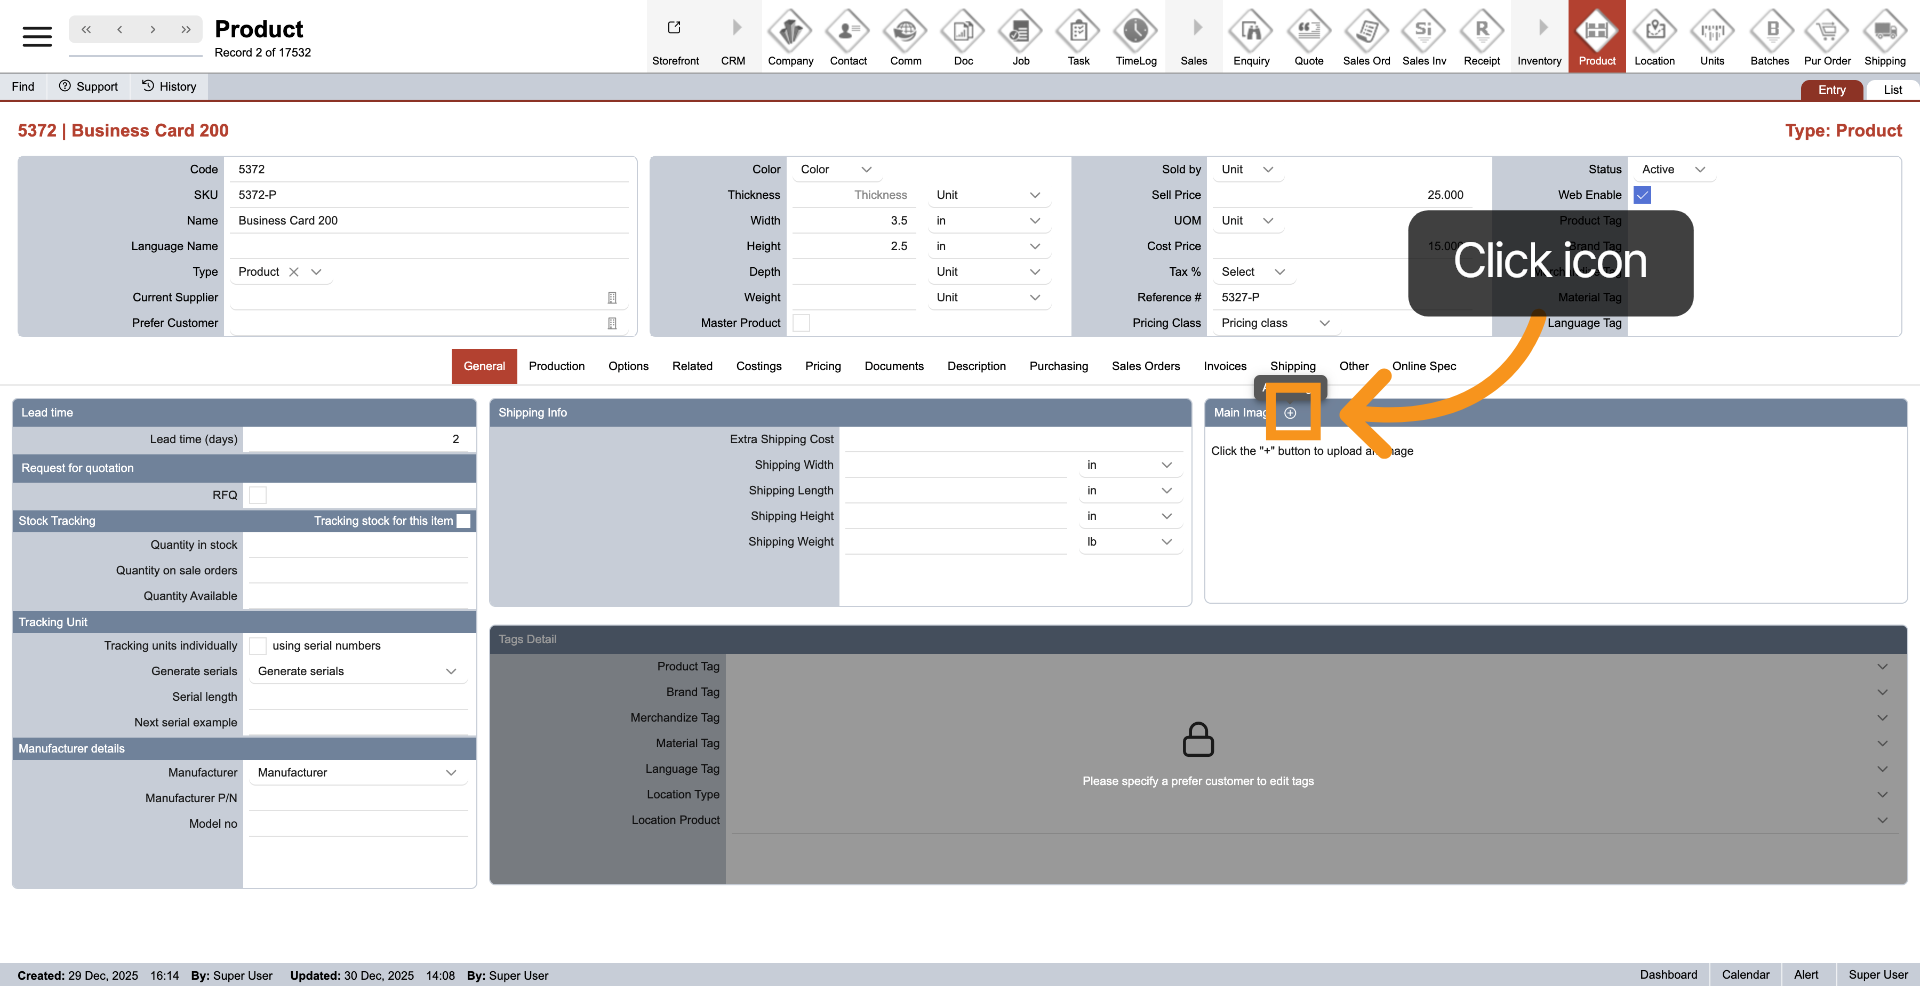Switch to the List view
The image size is (1920, 986).
(1892, 90)
